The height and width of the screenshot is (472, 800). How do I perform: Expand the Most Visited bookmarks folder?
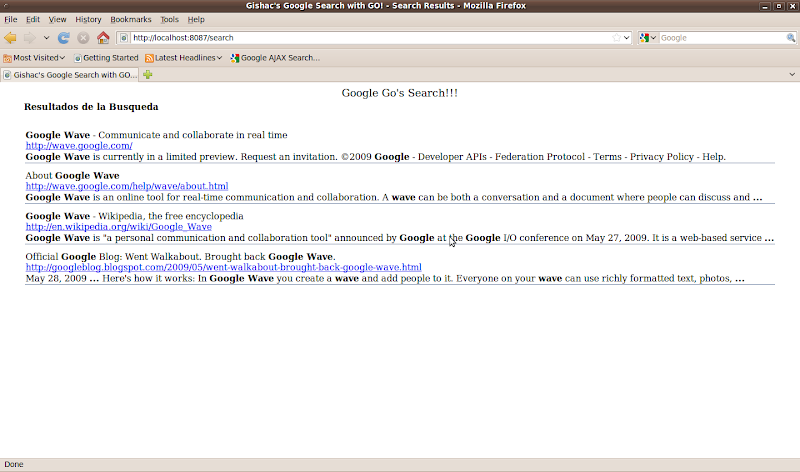point(34,58)
